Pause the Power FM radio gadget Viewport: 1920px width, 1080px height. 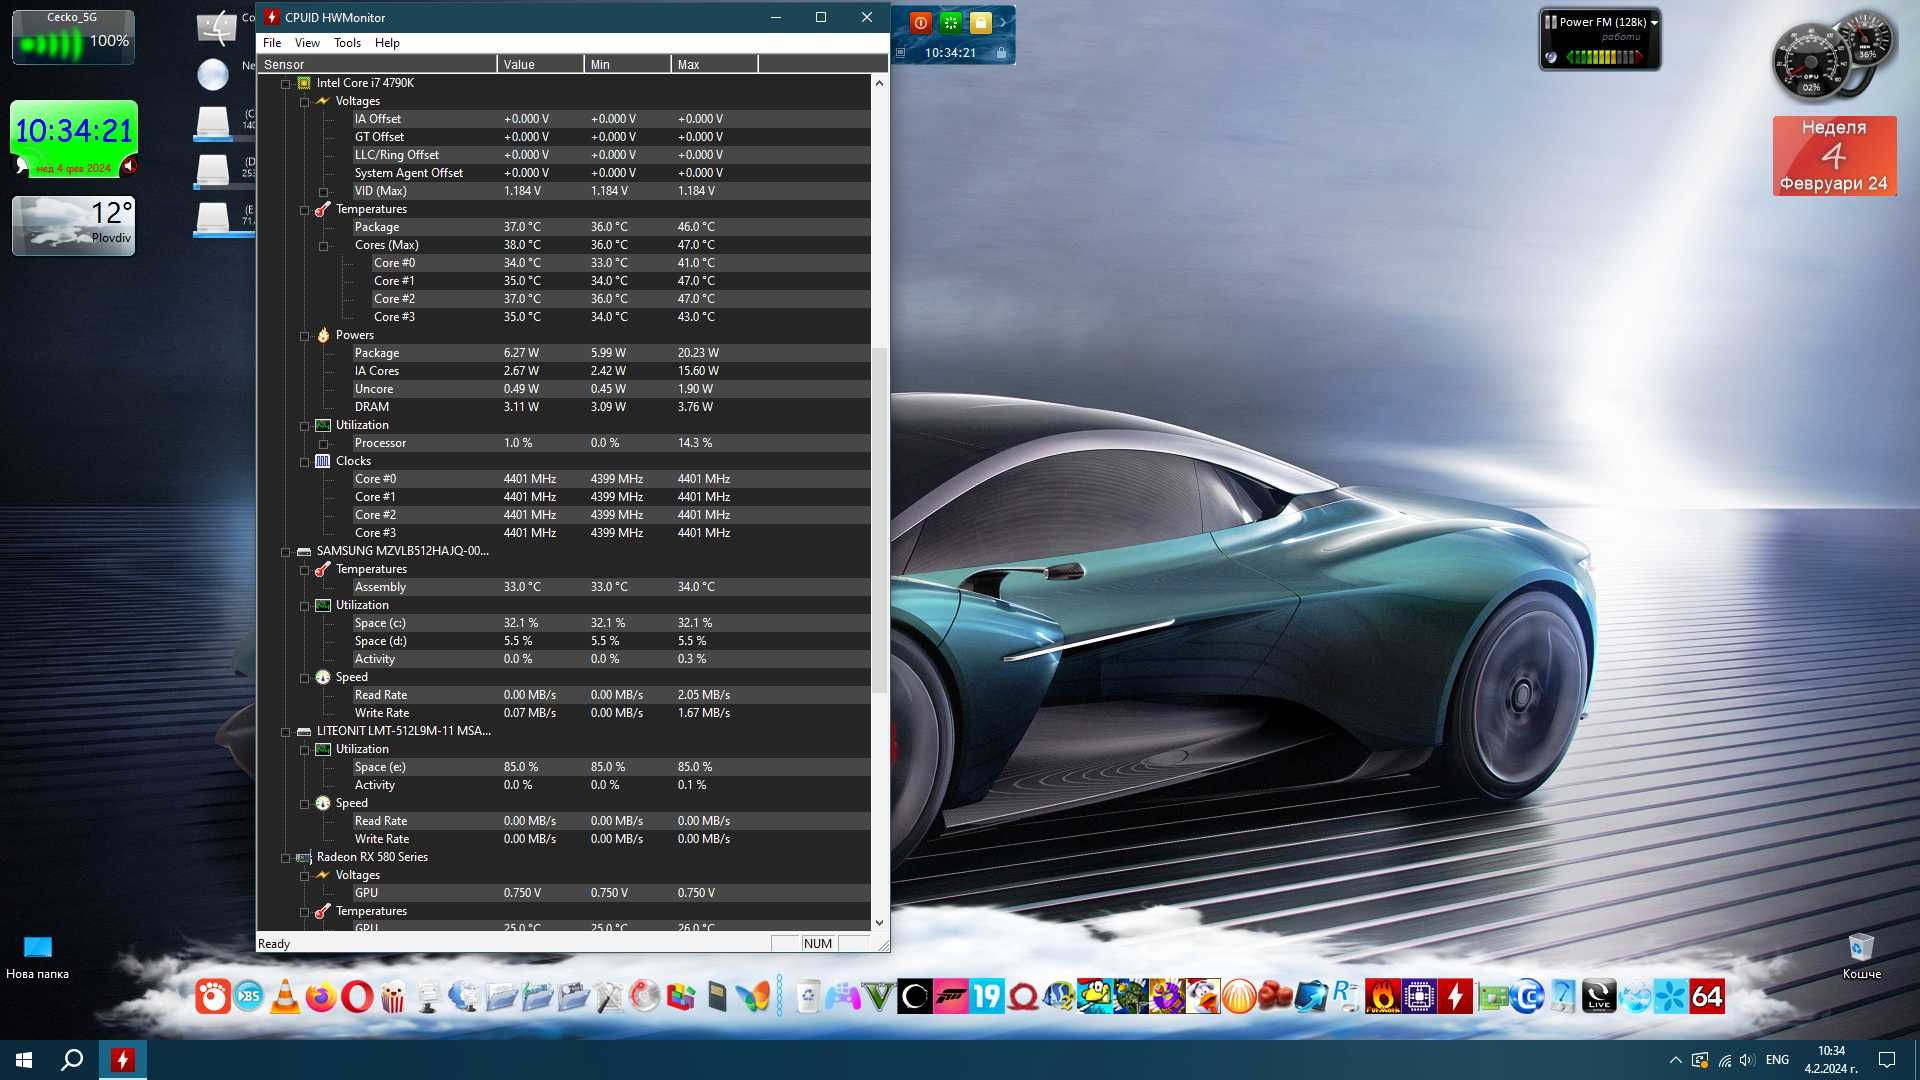click(1550, 21)
